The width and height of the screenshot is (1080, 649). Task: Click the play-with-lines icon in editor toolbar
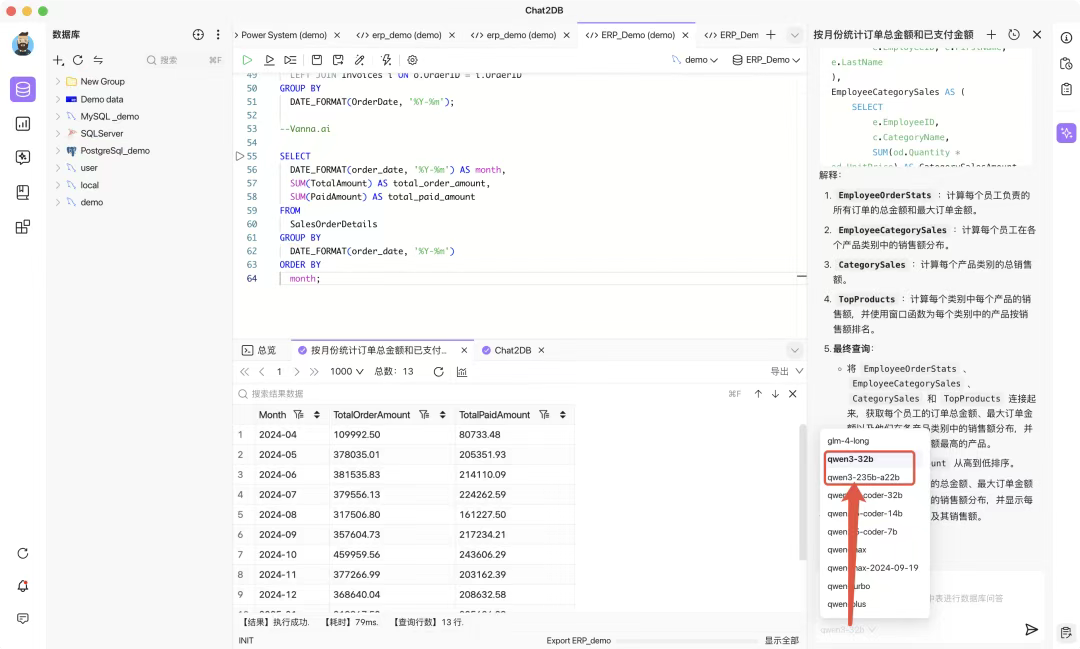(x=290, y=60)
